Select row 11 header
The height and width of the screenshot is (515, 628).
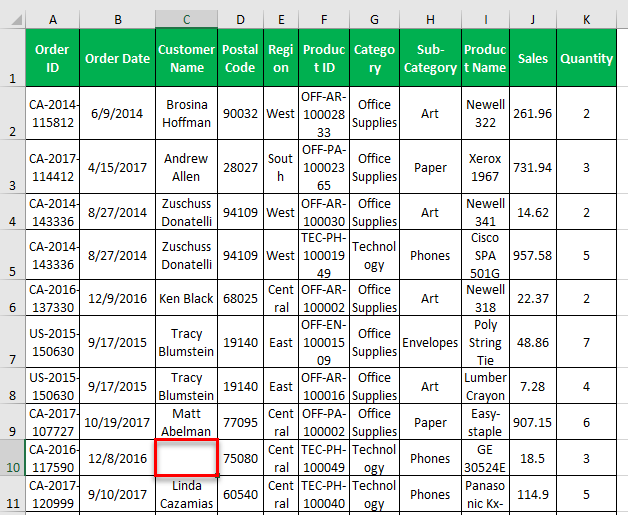pos(12,493)
